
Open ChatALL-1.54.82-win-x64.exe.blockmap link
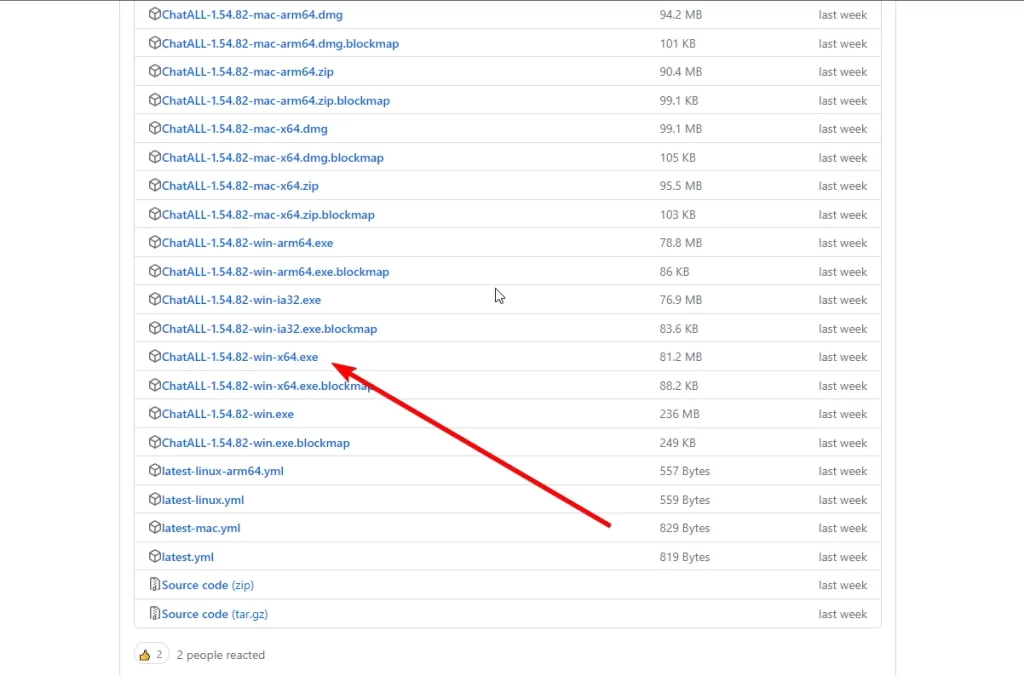(268, 385)
